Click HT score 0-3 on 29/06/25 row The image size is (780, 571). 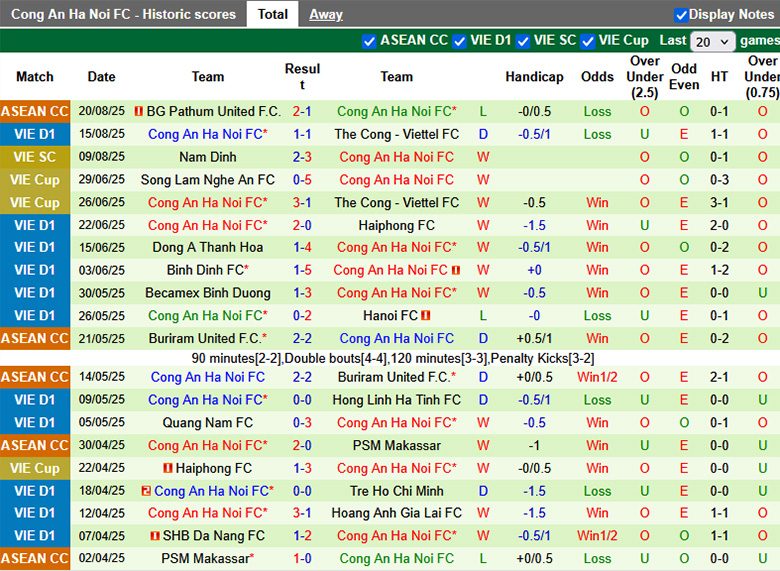tap(719, 180)
